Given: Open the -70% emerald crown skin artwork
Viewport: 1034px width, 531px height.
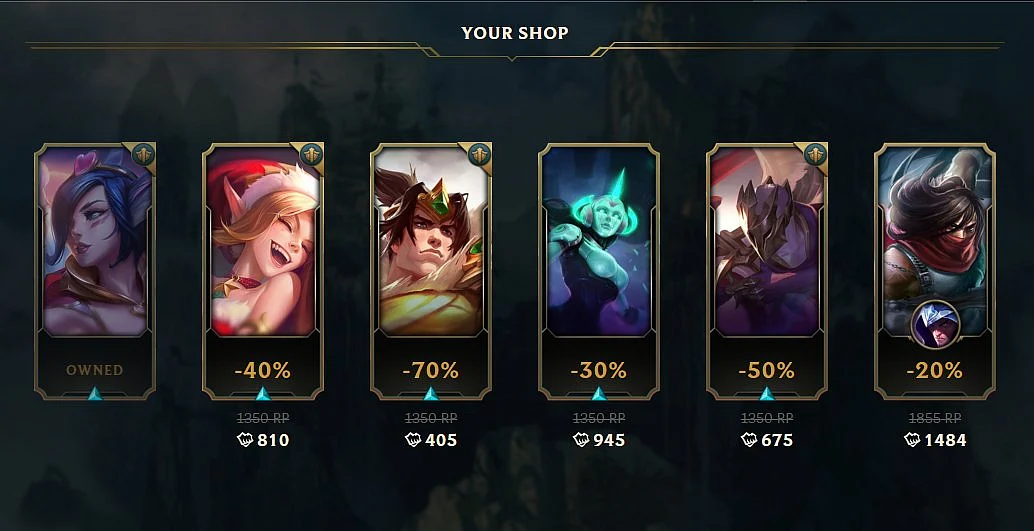Looking at the screenshot, I should [431, 241].
